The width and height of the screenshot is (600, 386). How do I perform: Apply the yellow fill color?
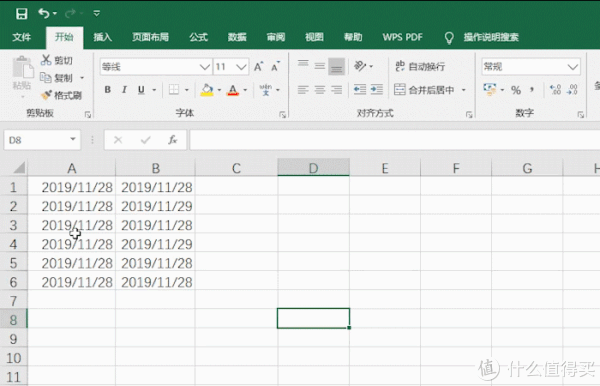point(207,90)
